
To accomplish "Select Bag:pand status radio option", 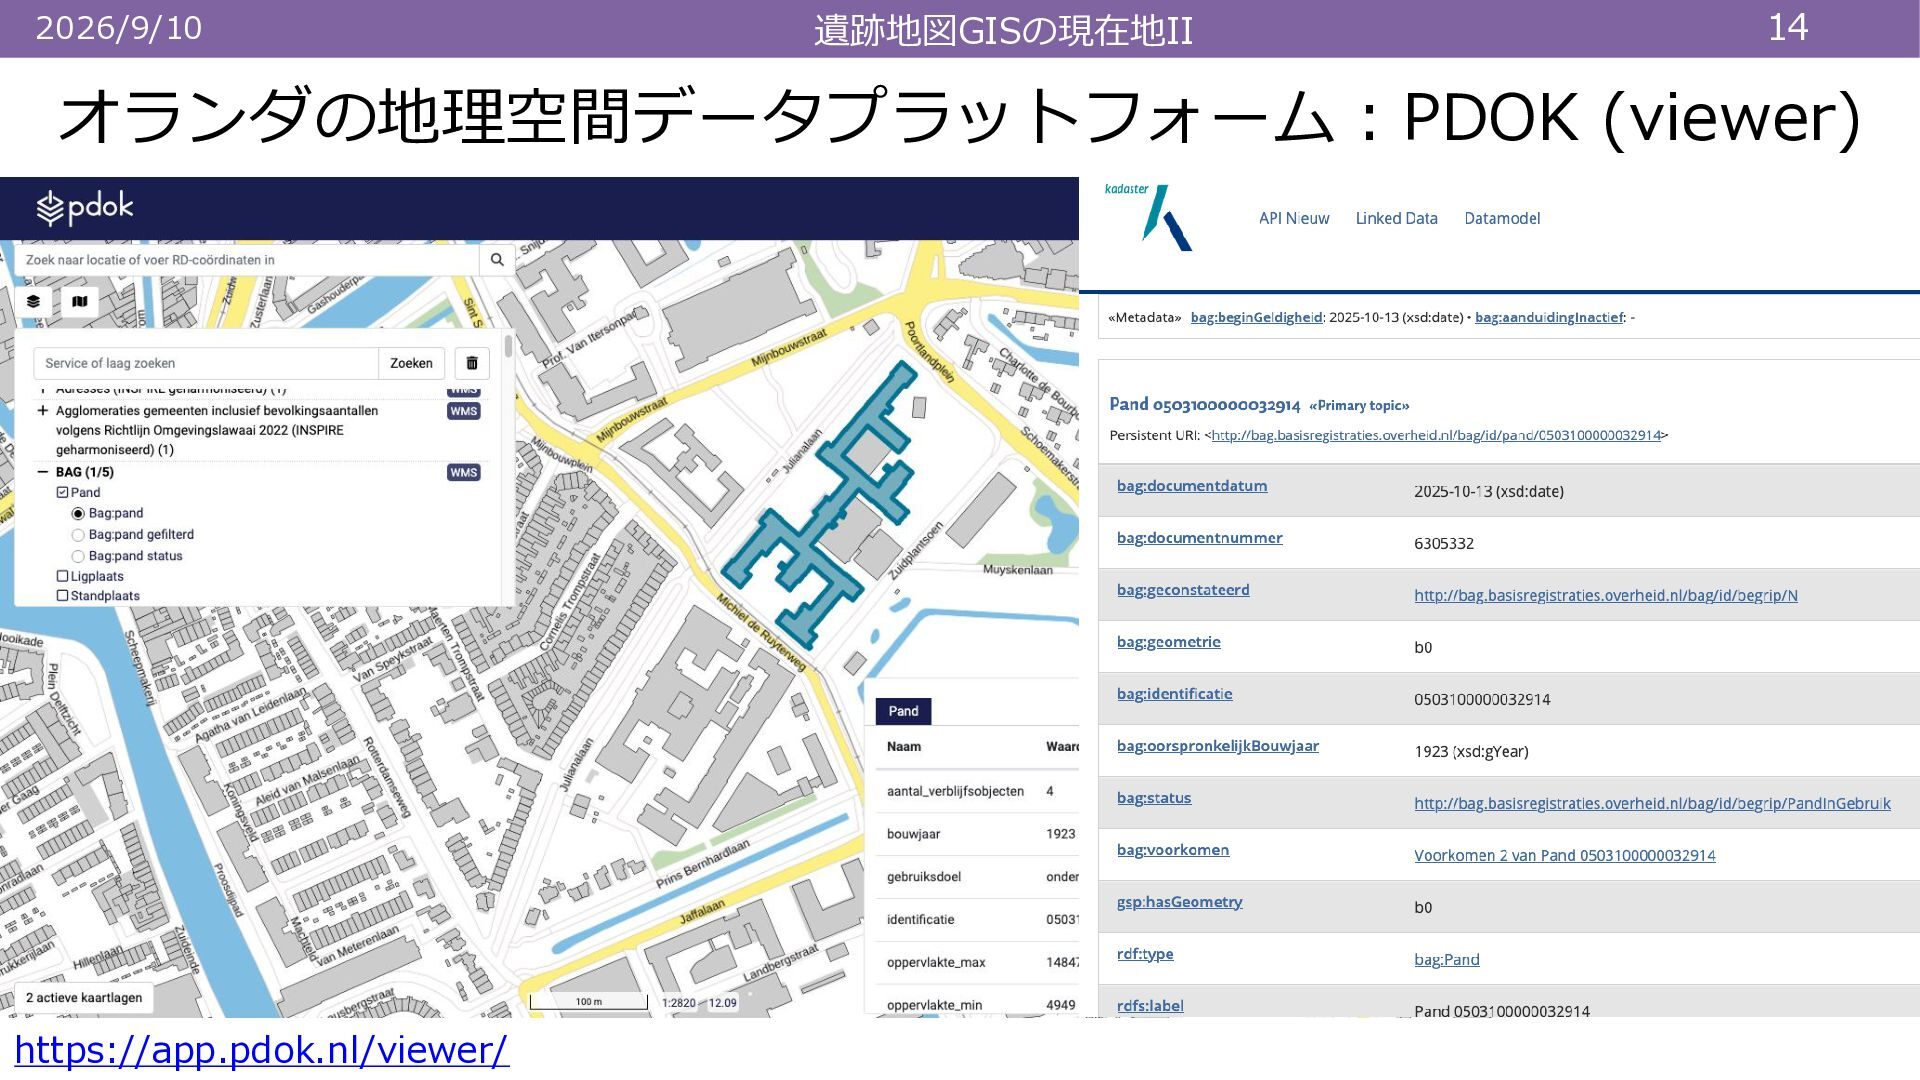I will 78,556.
